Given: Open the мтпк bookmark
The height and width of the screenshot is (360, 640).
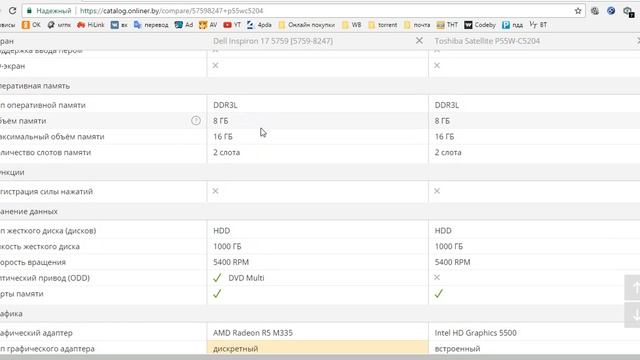Looking at the screenshot, I should pyautogui.click(x=59, y=25).
